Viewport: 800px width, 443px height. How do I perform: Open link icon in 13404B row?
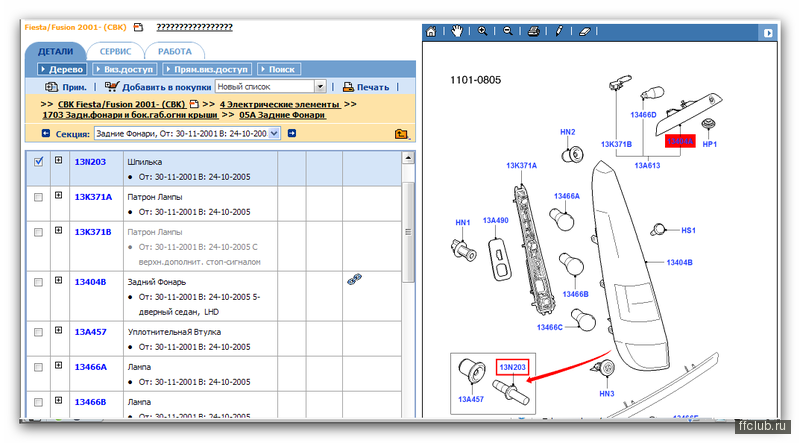[354, 279]
